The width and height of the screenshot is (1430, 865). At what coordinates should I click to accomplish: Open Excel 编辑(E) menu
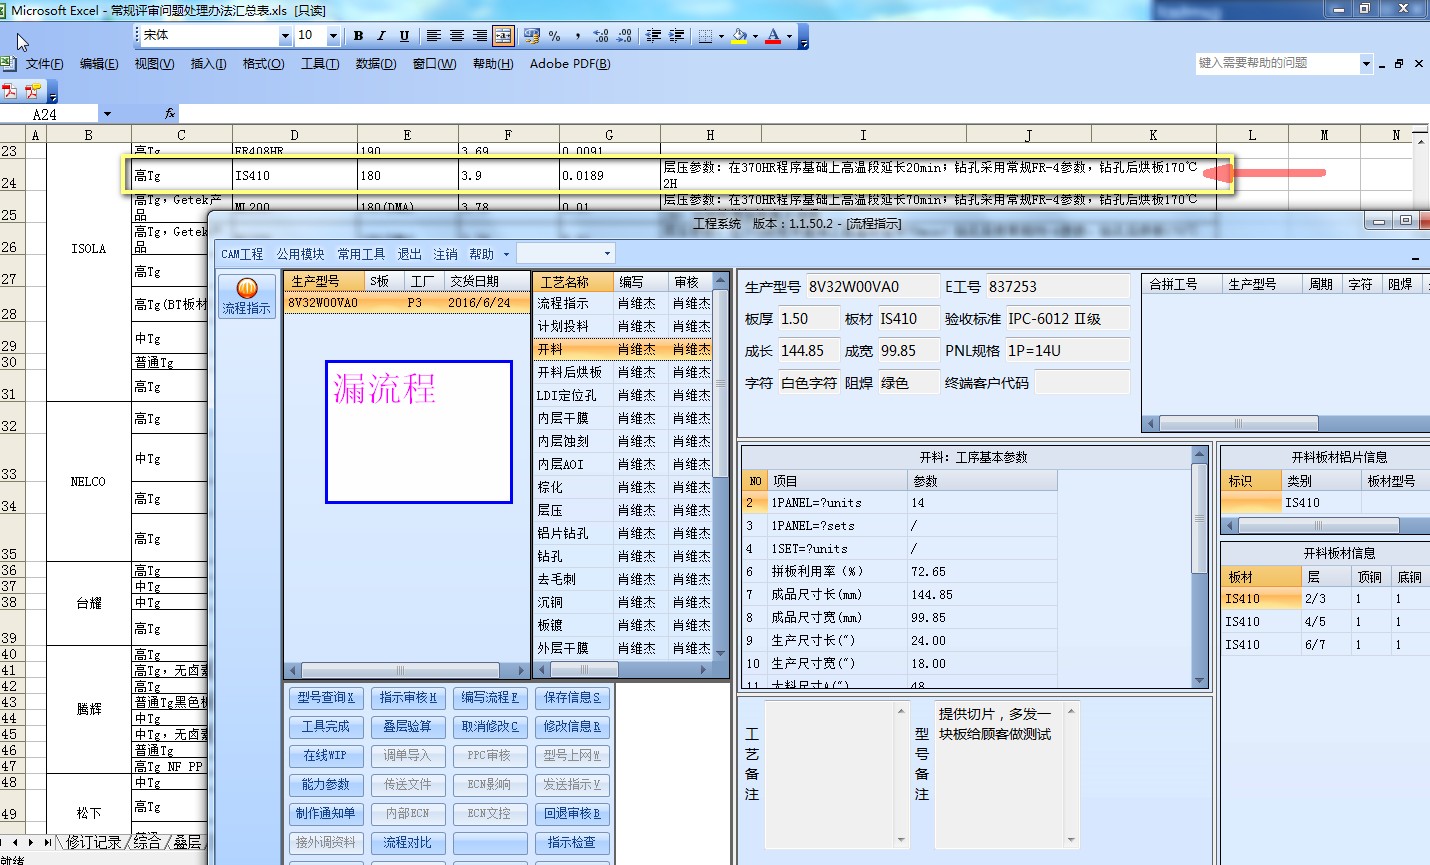tap(99, 64)
